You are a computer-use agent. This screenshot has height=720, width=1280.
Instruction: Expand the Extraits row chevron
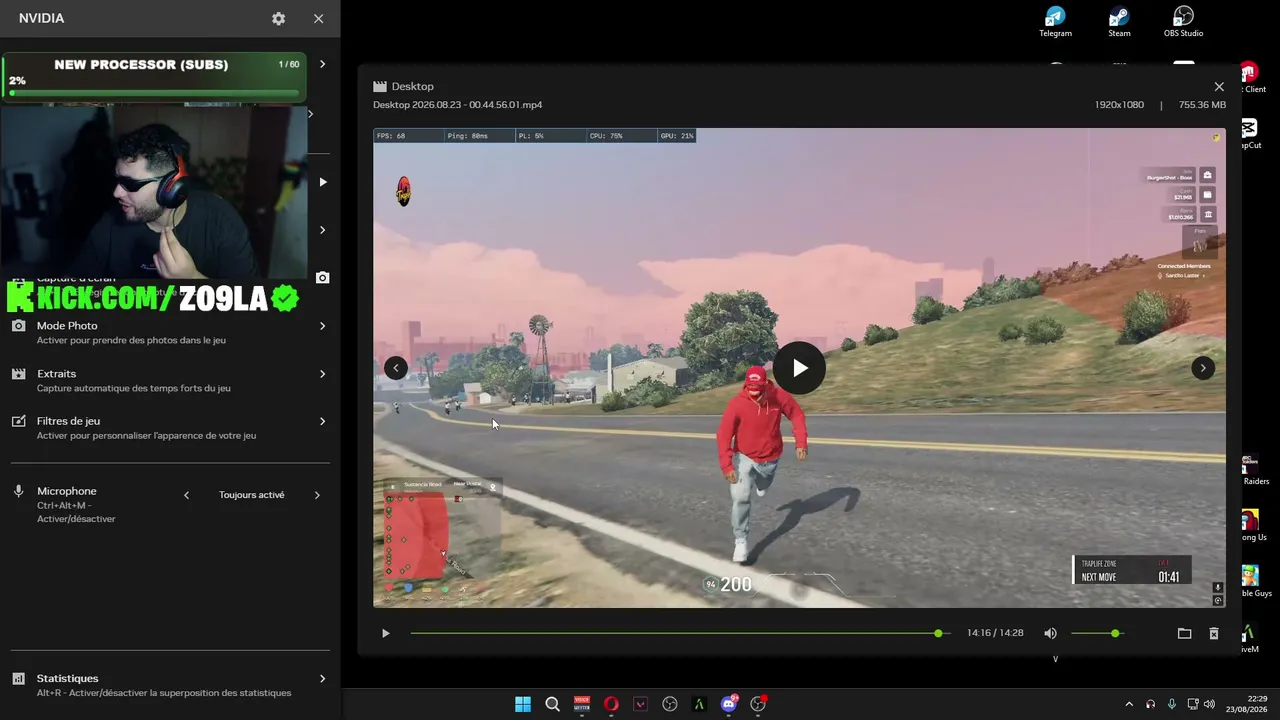pyautogui.click(x=322, y=374)
